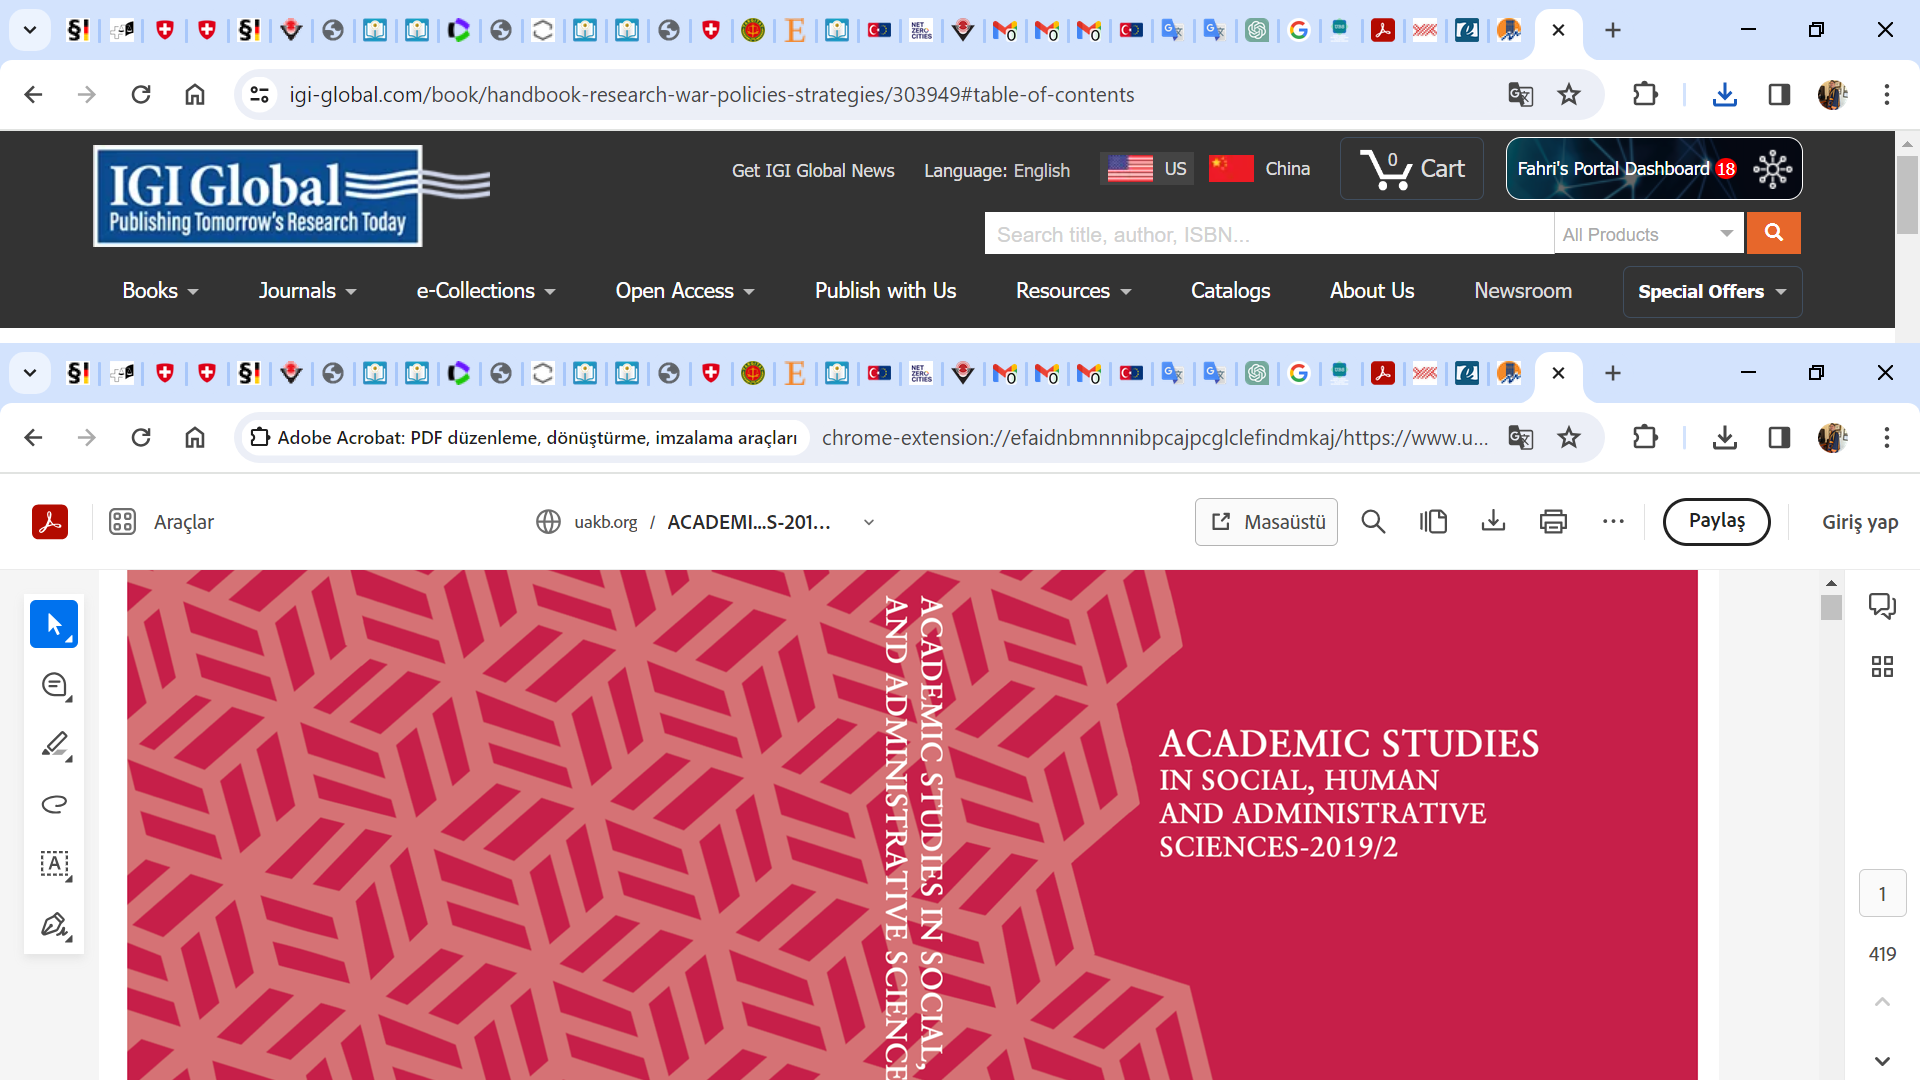Open comments panel icon on right sidebar
This screenshot has height=1080, width=1920.
coord(1882,606)
